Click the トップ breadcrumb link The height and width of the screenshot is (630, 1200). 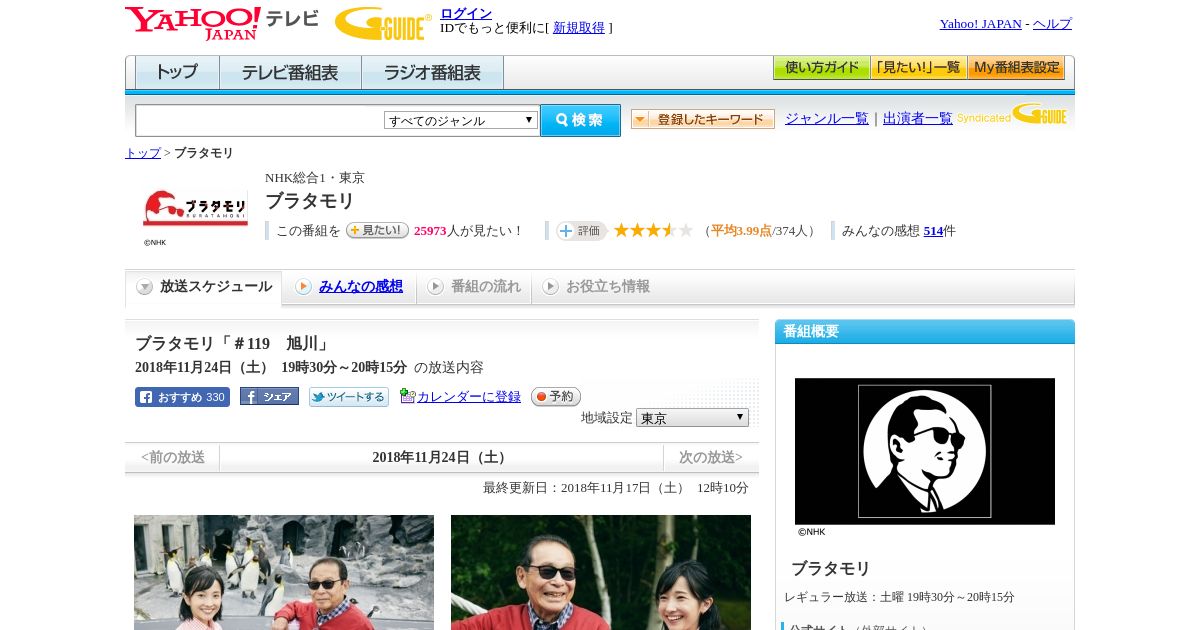143,153
